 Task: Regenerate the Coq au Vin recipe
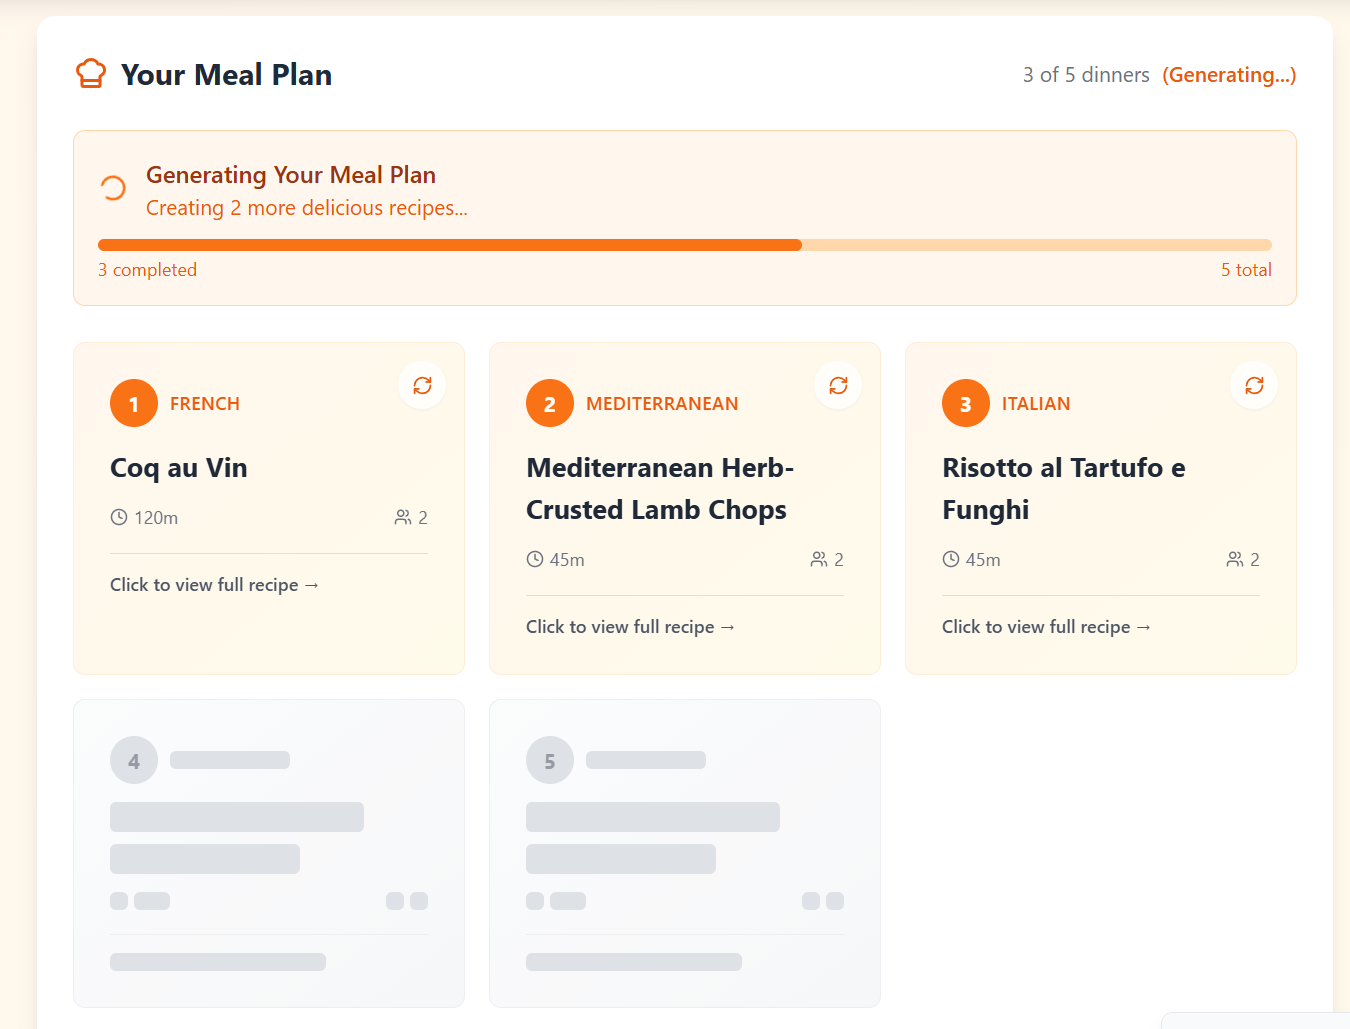422,385
